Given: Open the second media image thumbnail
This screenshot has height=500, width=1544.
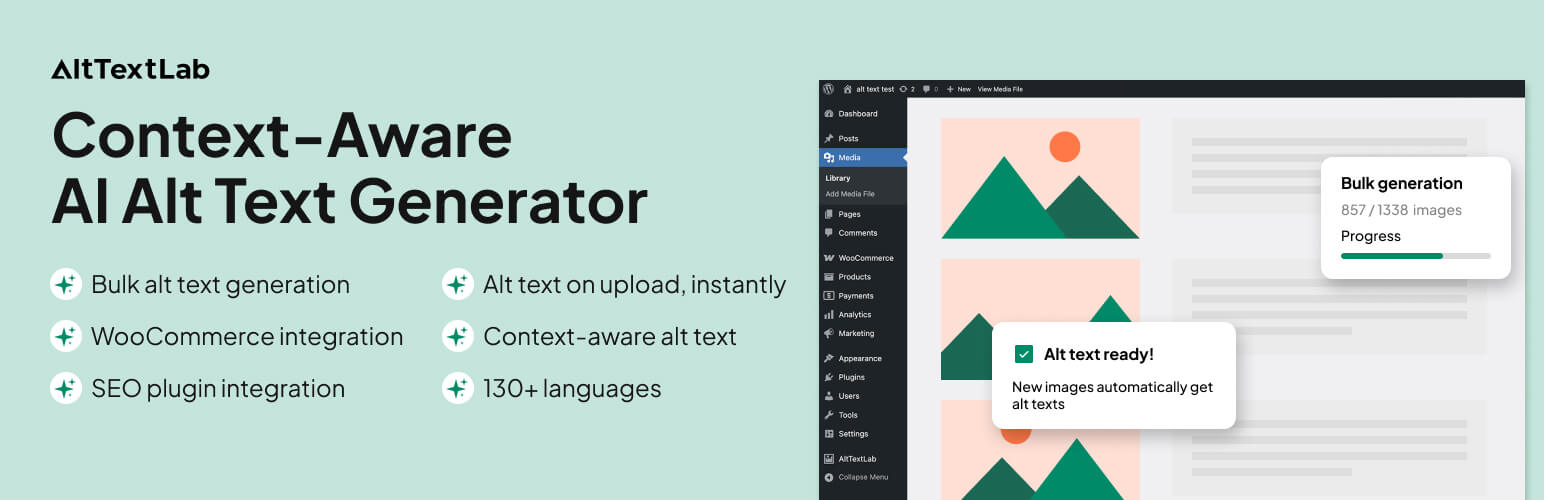Looking at the screenshot, I should 1040,319.
